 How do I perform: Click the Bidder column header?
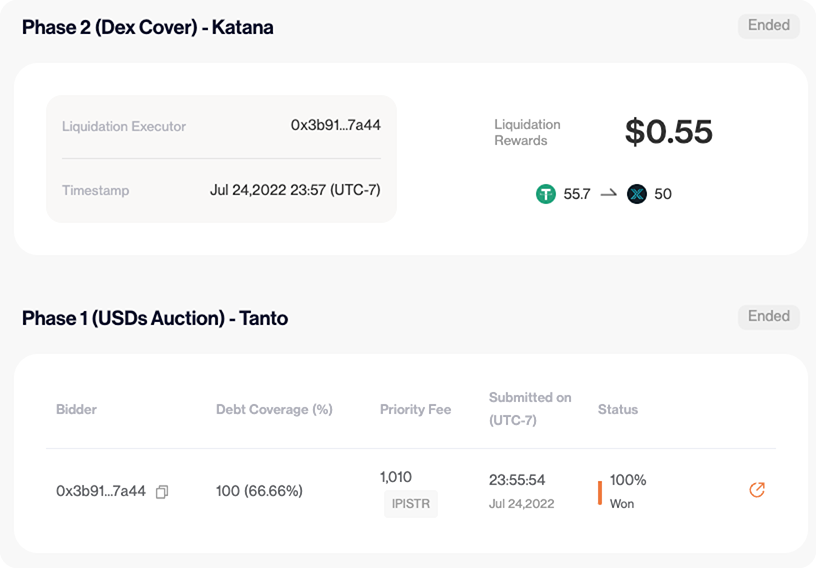point(76,409)
